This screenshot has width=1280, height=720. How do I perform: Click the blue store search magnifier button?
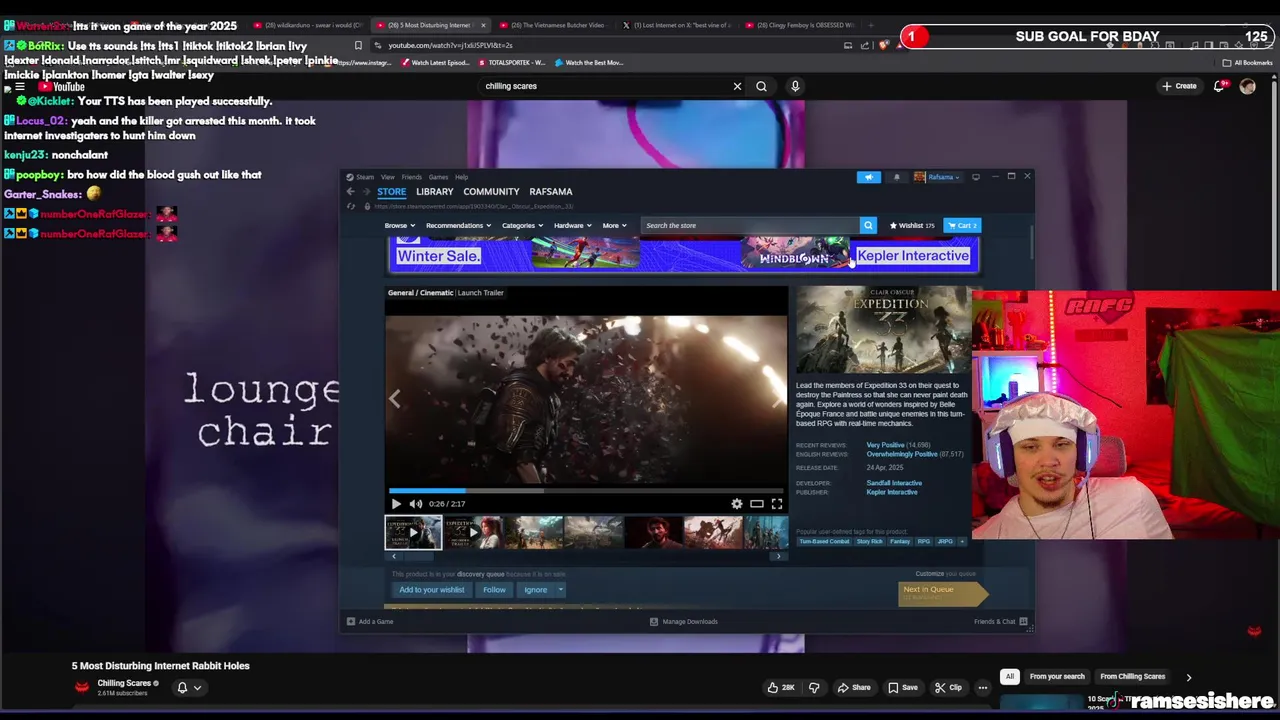click(x=868, y=225)
